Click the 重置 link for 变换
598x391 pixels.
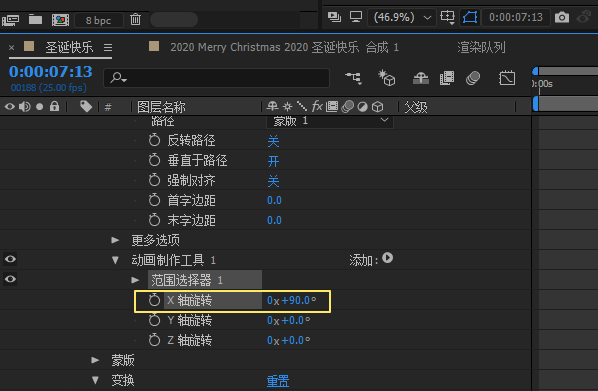[x=278, y=381]
